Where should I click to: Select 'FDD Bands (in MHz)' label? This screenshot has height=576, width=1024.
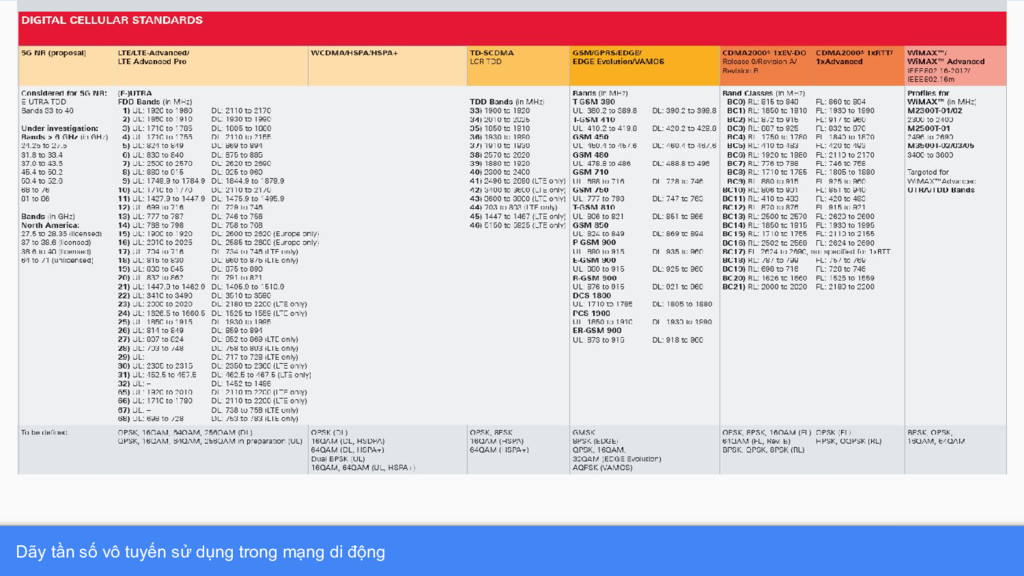point(155,102)
